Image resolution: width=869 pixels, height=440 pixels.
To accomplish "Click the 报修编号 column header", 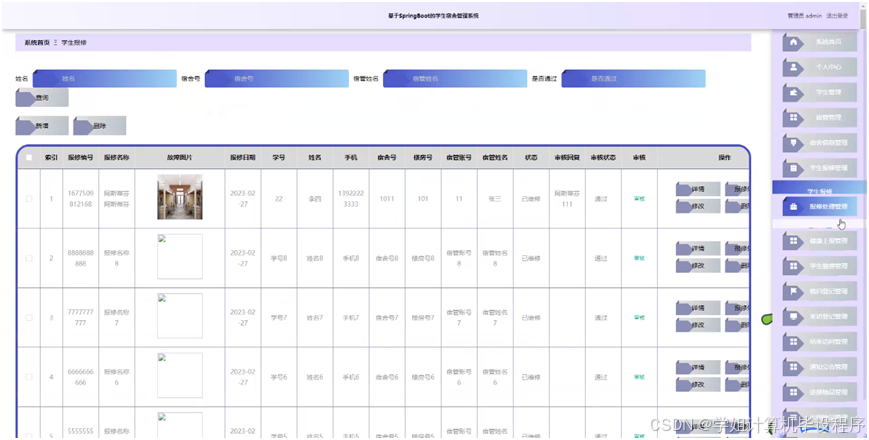I will (81, 157).
